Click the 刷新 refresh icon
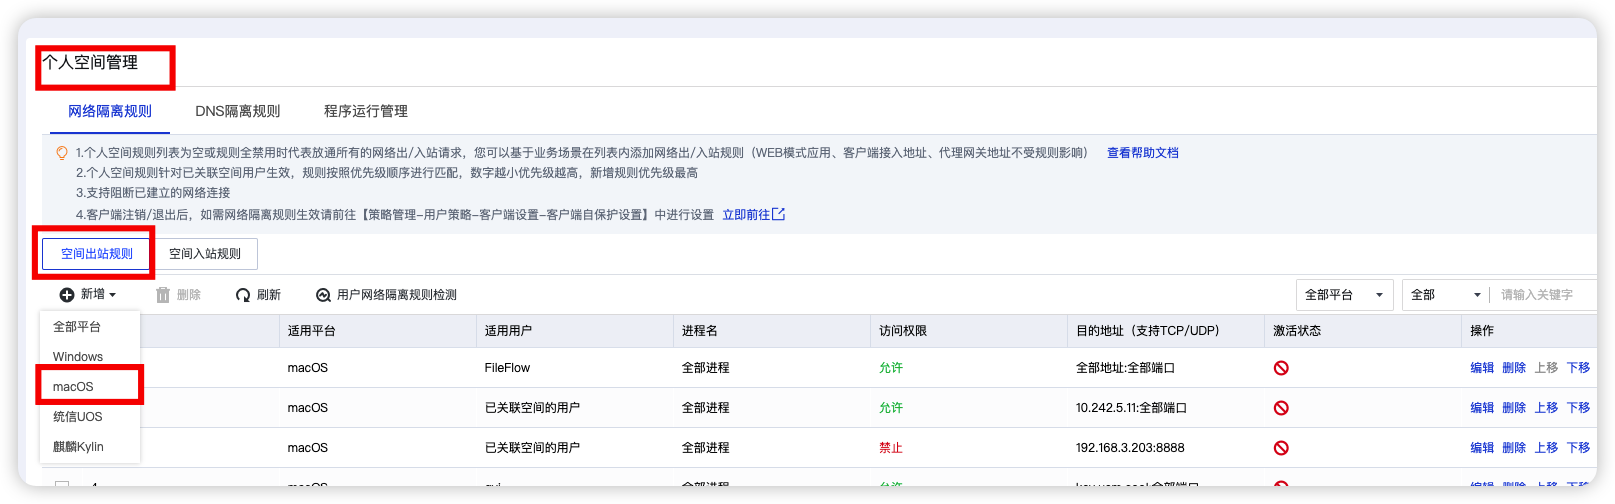Viewport: 1615px width, 504px height. pyautogui.click(x=243, y=295)
